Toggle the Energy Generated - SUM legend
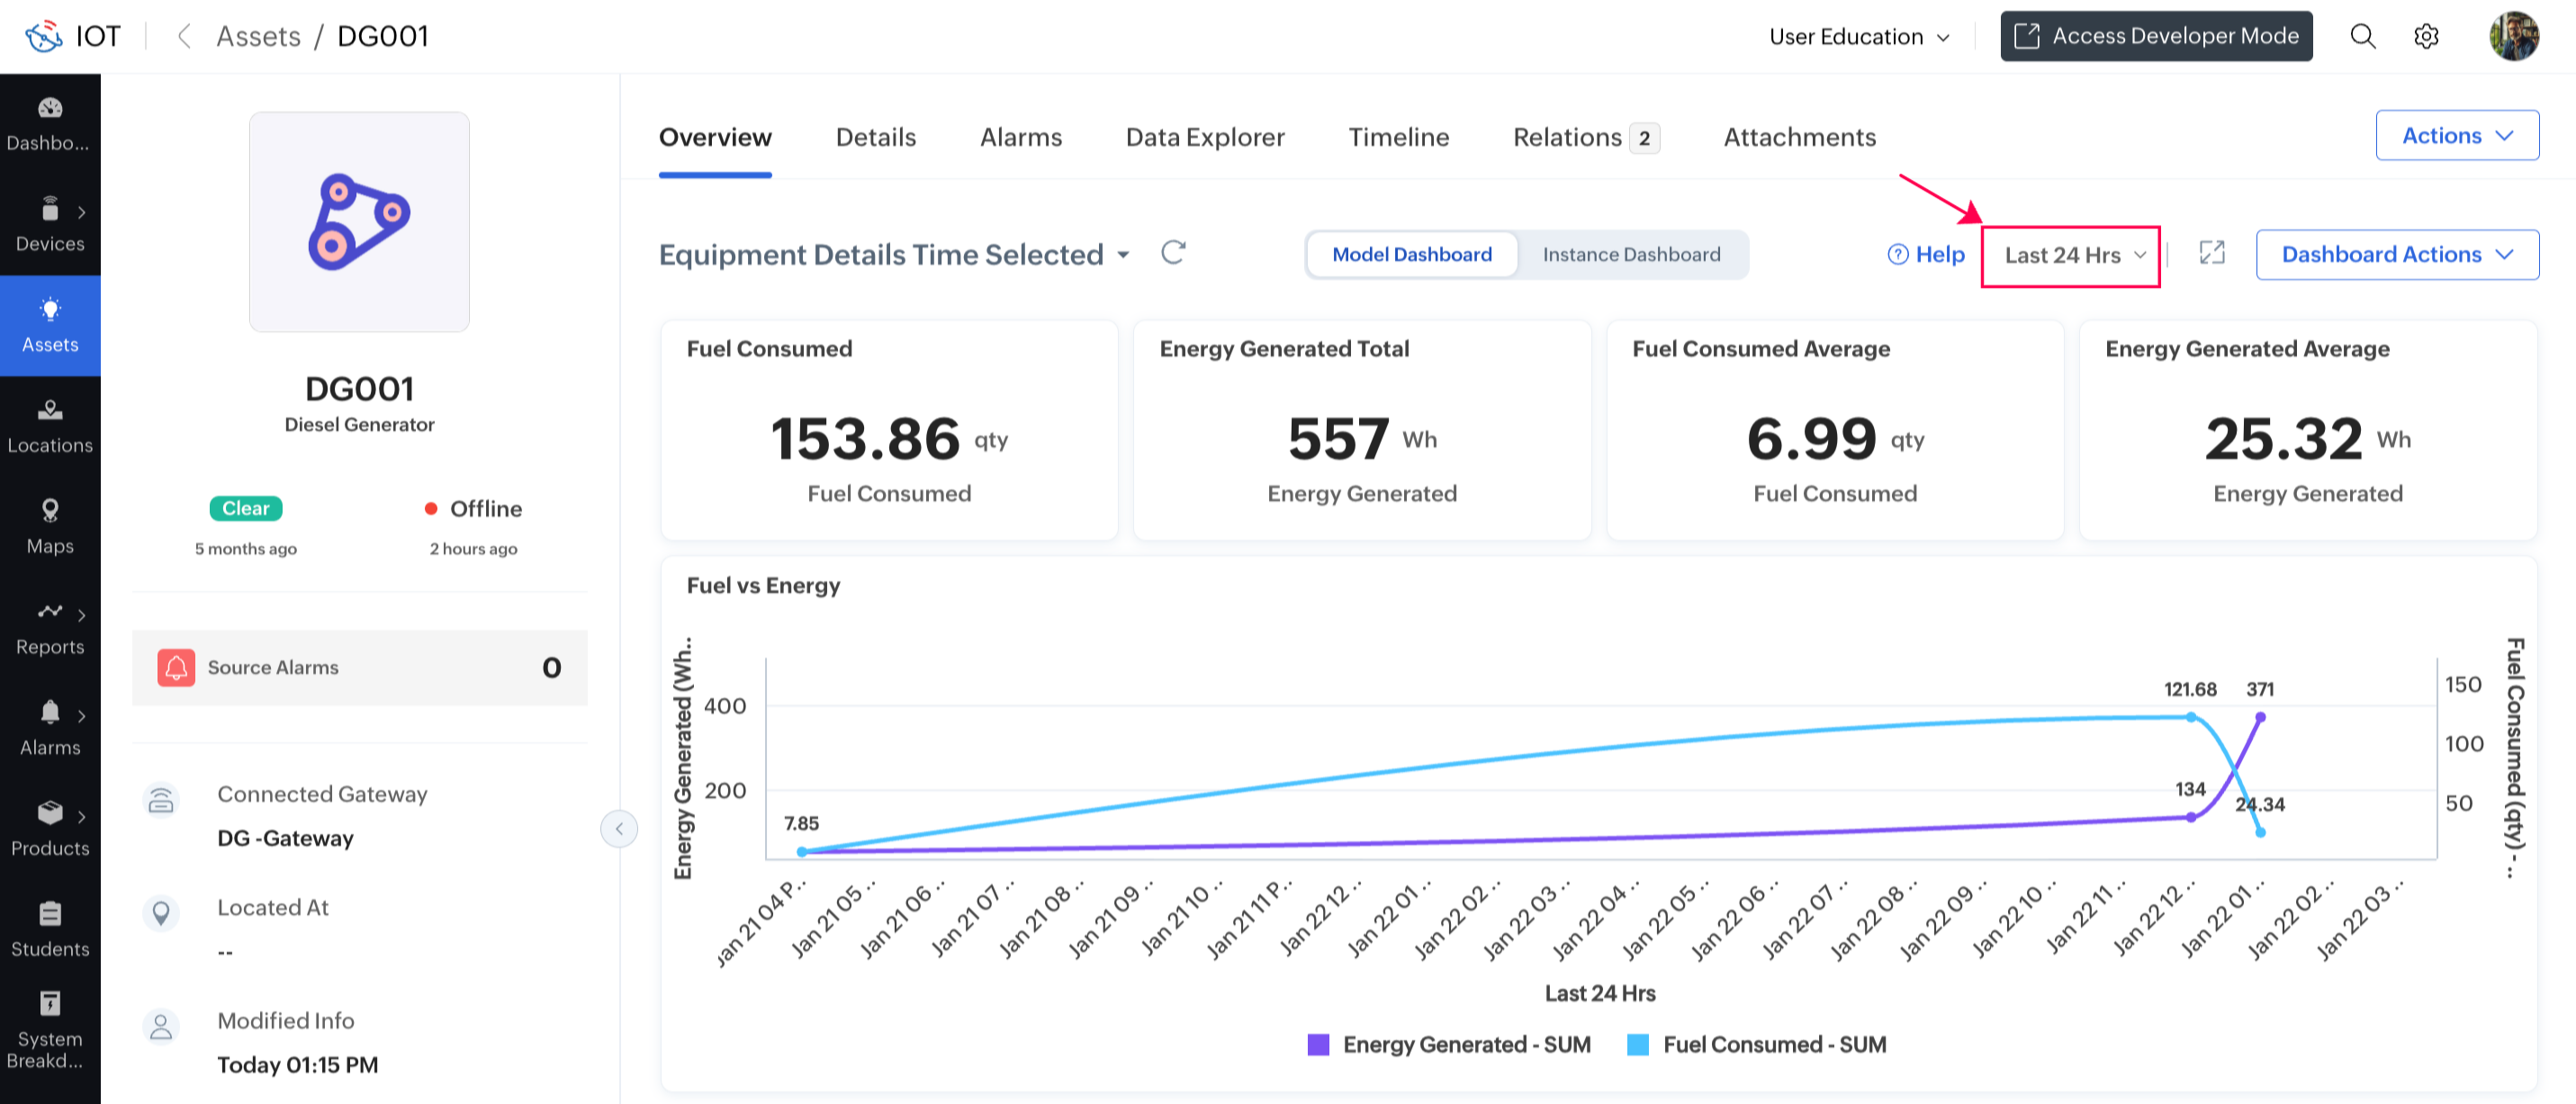The height and width of the screenshot is (1104, 2576). [x=1449, y=1044]
